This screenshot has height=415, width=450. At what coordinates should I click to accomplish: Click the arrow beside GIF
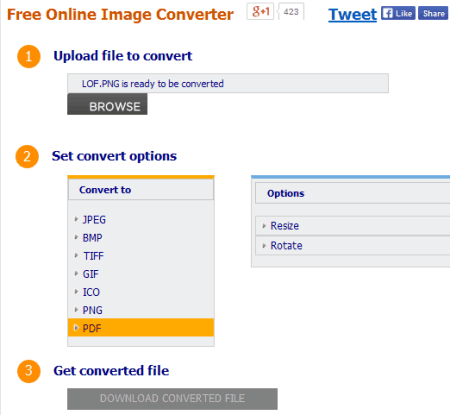(x=76, y=273)
